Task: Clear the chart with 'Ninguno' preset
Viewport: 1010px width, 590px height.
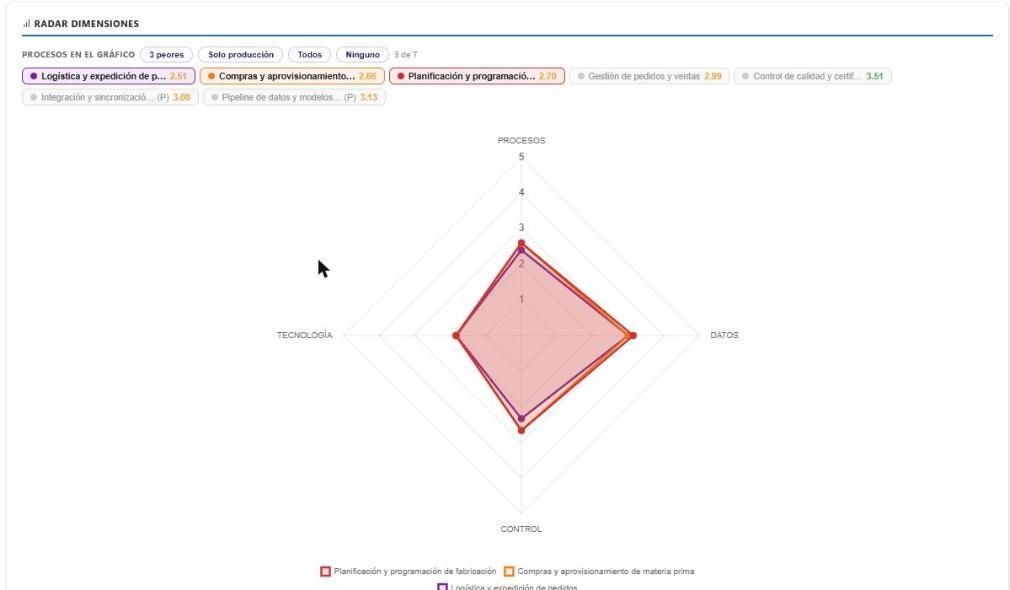Action: click(363, 55)
